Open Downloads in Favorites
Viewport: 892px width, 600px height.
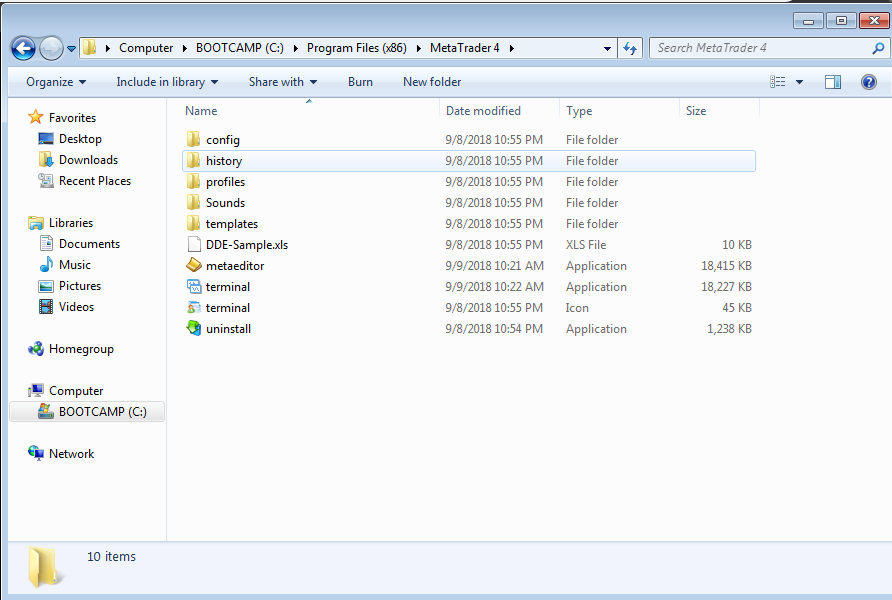point(88,160)
